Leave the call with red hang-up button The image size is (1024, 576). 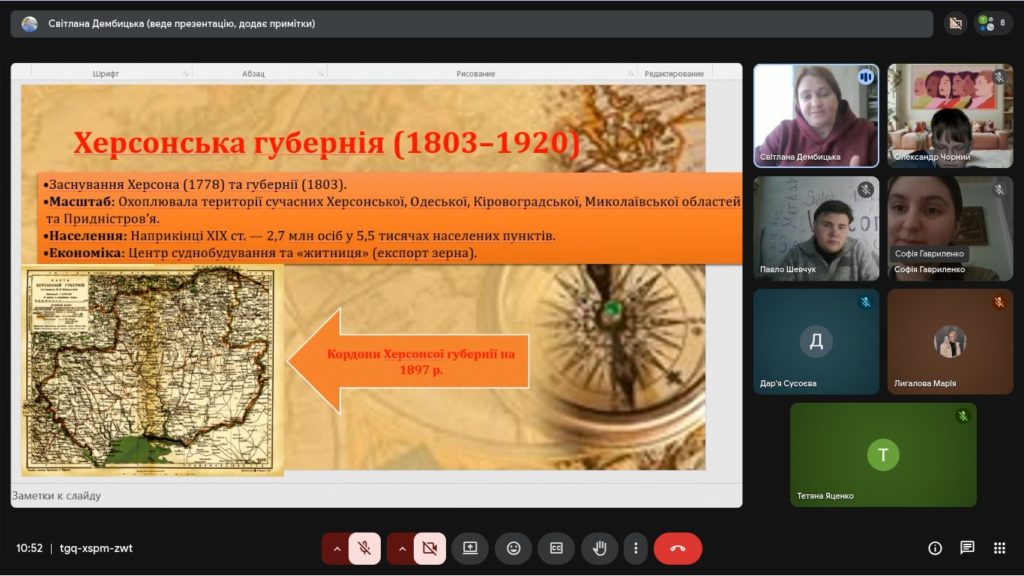678,548
